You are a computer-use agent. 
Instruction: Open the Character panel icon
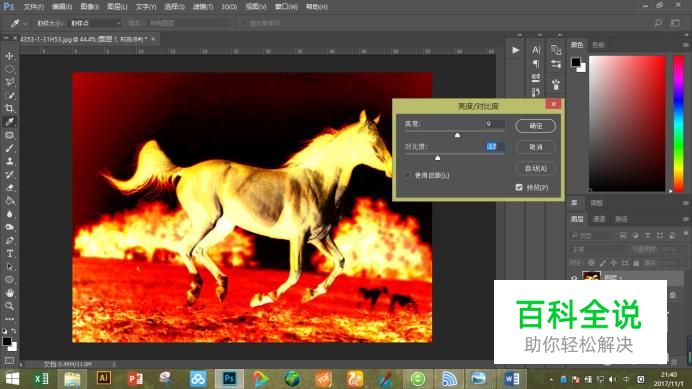(536, 50)
